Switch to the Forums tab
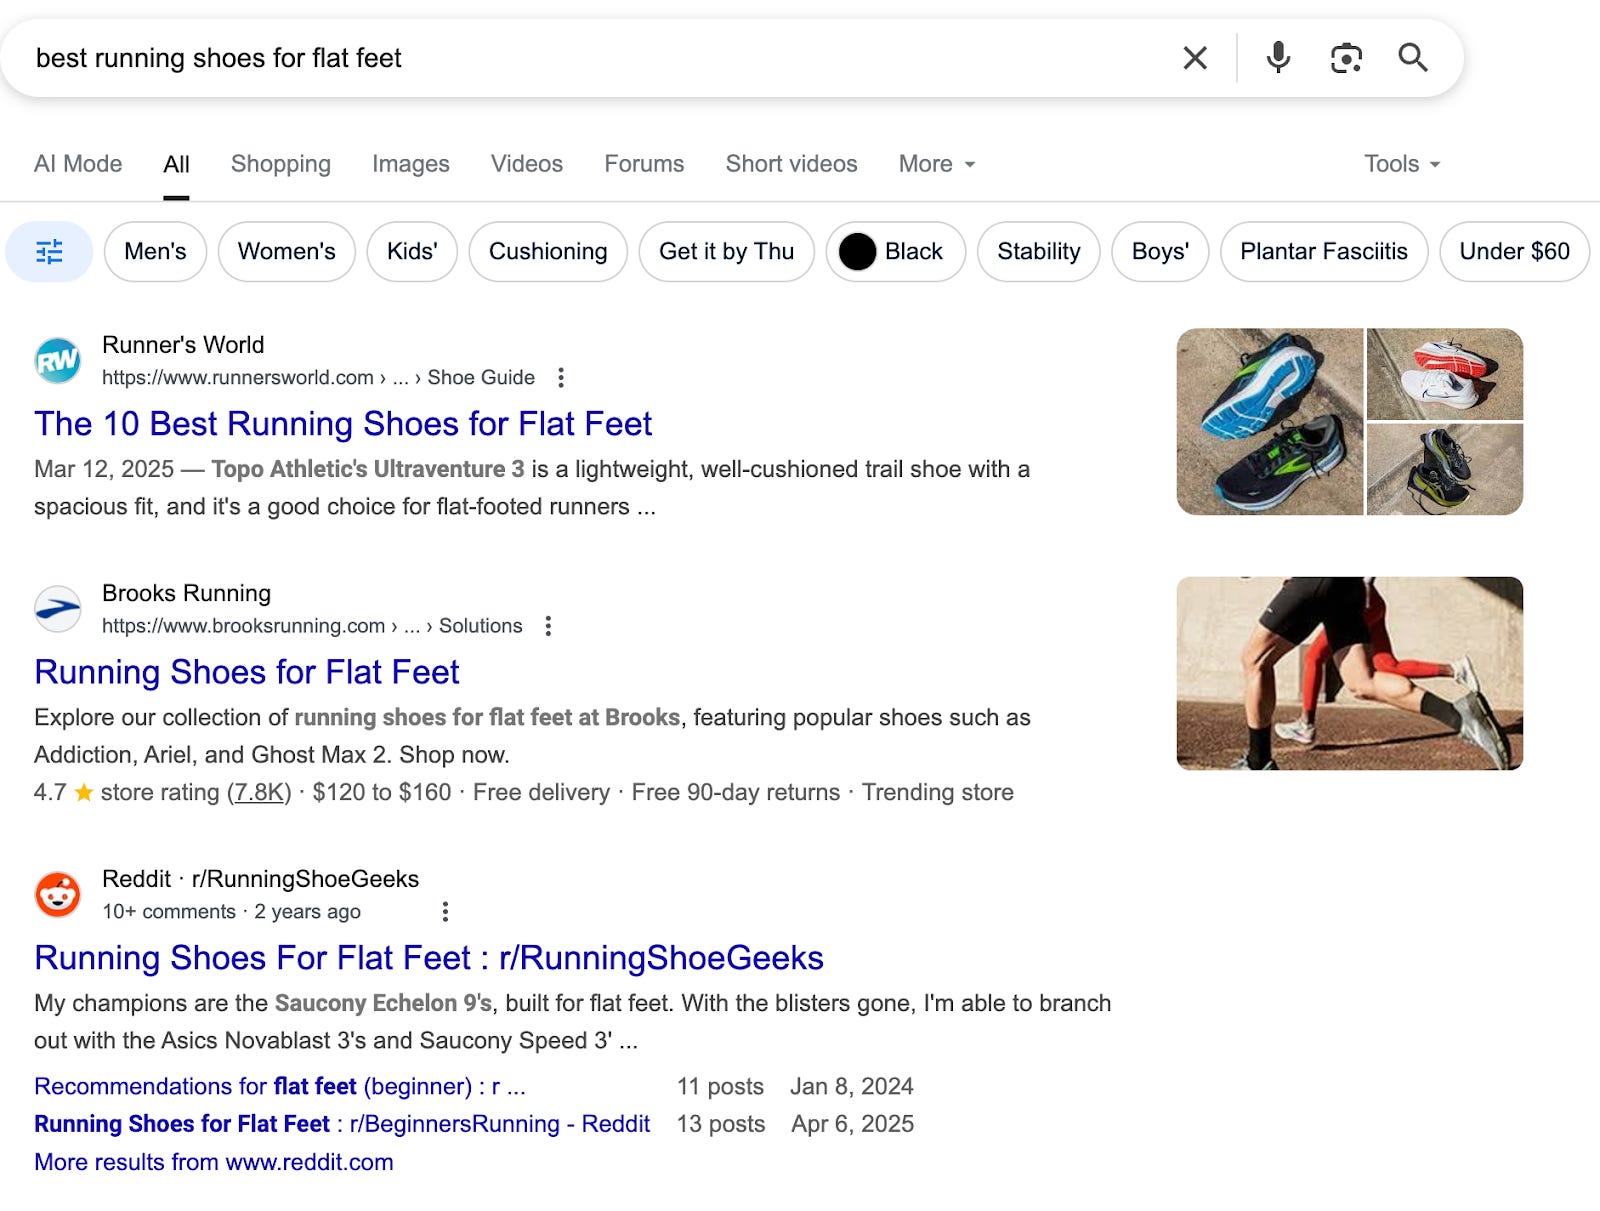This screenshot has height=1211, width=1600. tap(644, 164)
